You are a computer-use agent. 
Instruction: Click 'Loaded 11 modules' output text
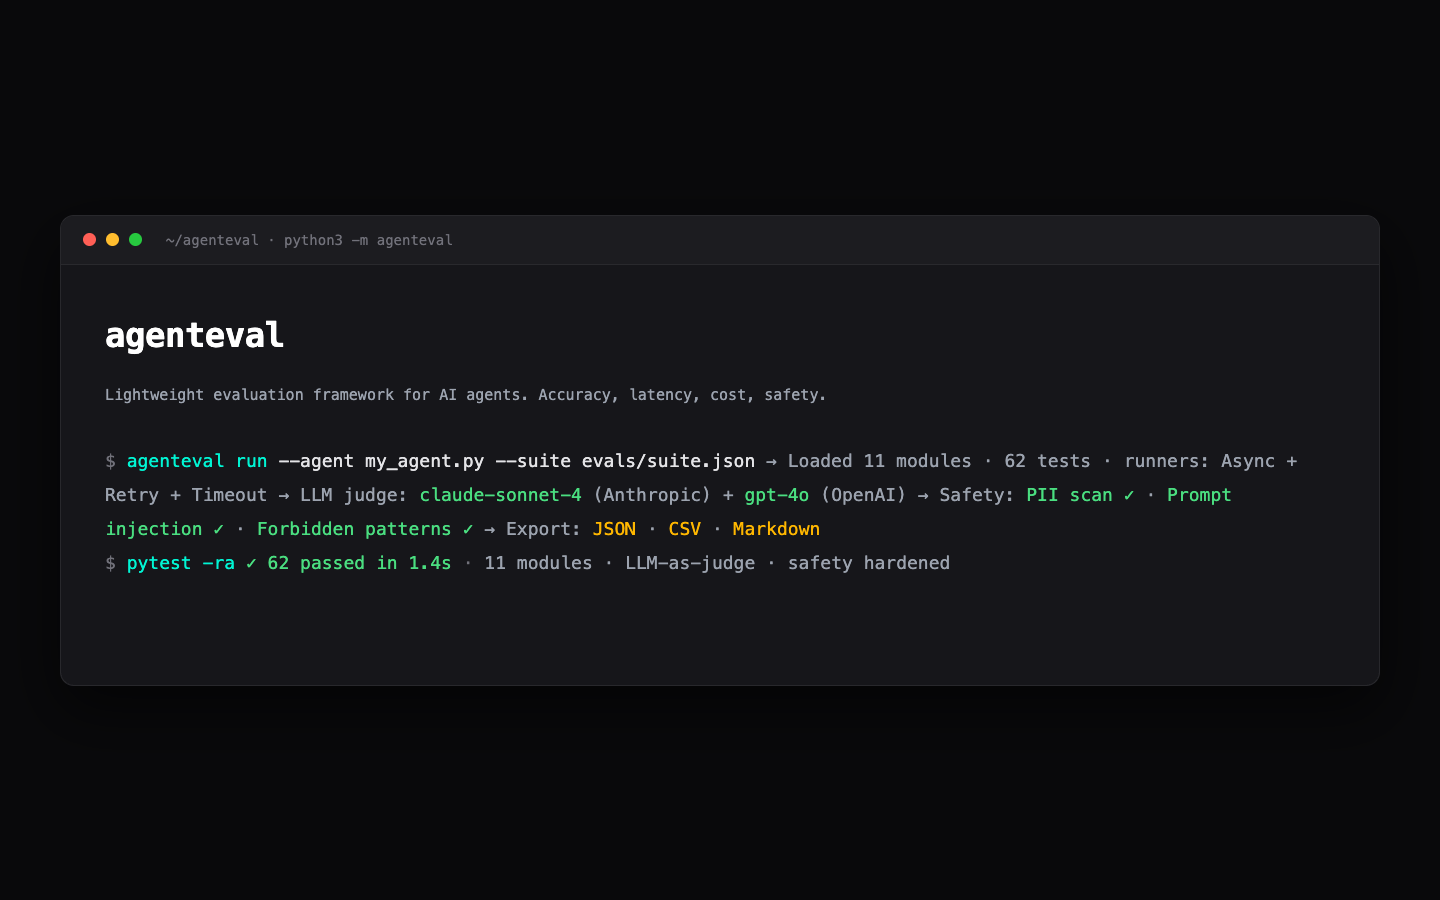(x=879, y=461)
